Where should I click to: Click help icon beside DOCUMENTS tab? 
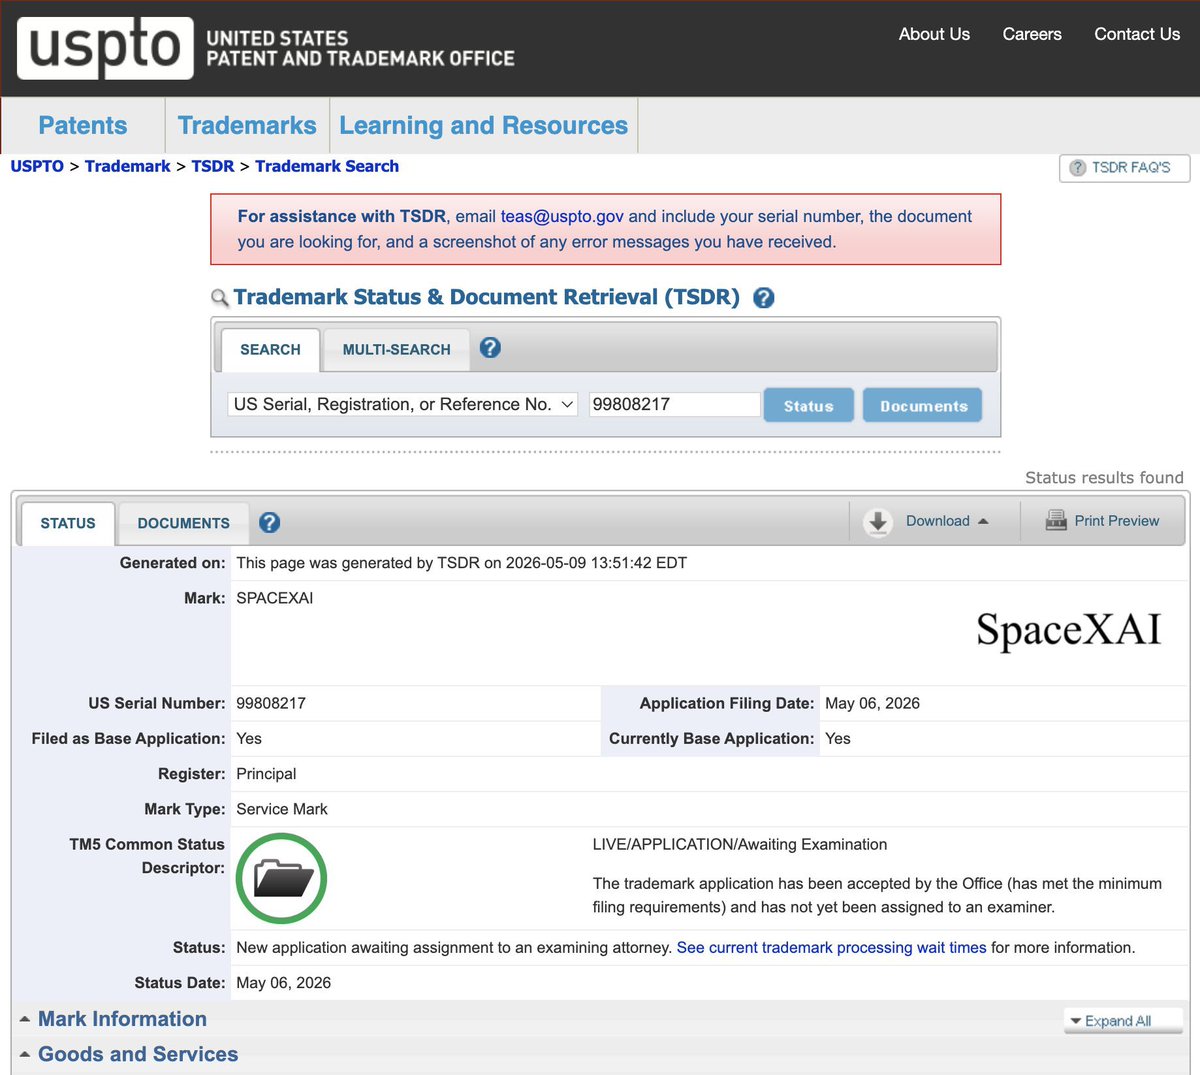[269, 522]
